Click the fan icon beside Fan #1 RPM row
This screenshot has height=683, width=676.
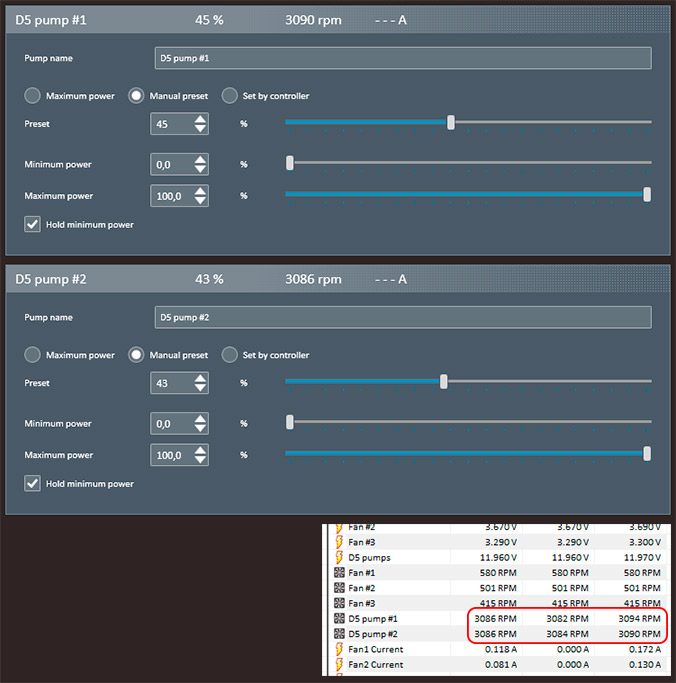pyautogui.click(x=339, y=572)
